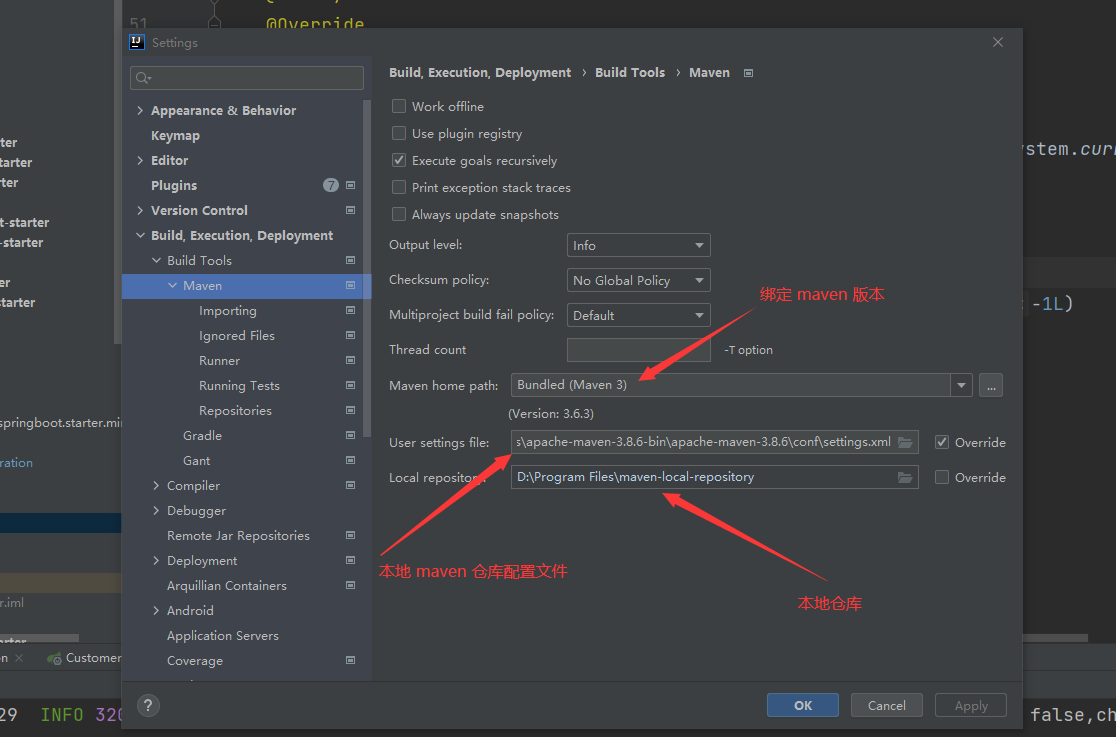
Task: Uncheck Override for User settings file
Action: tap(942, 442)
